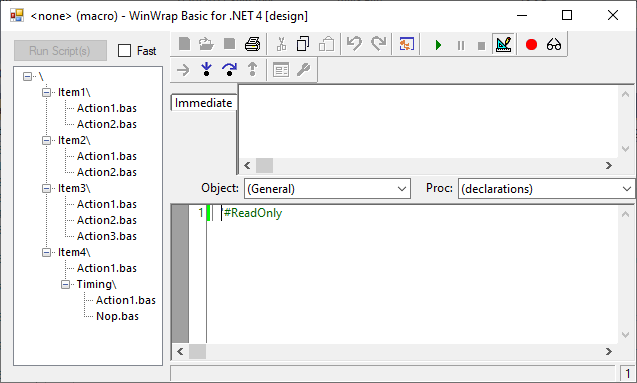Viewport: 637px width, 383px height.
Task: Click the Redo arrow icon
Action: [x=378, y=44]
